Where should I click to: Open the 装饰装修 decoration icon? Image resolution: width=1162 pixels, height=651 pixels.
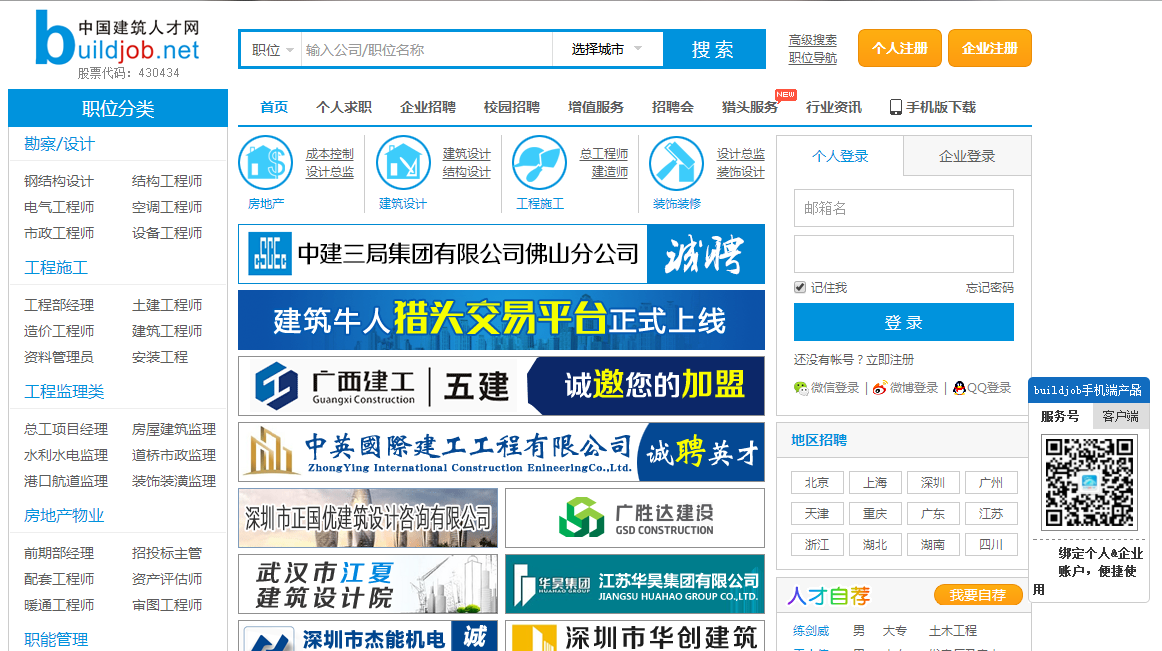pyautogui.click(x=677, y=162)
